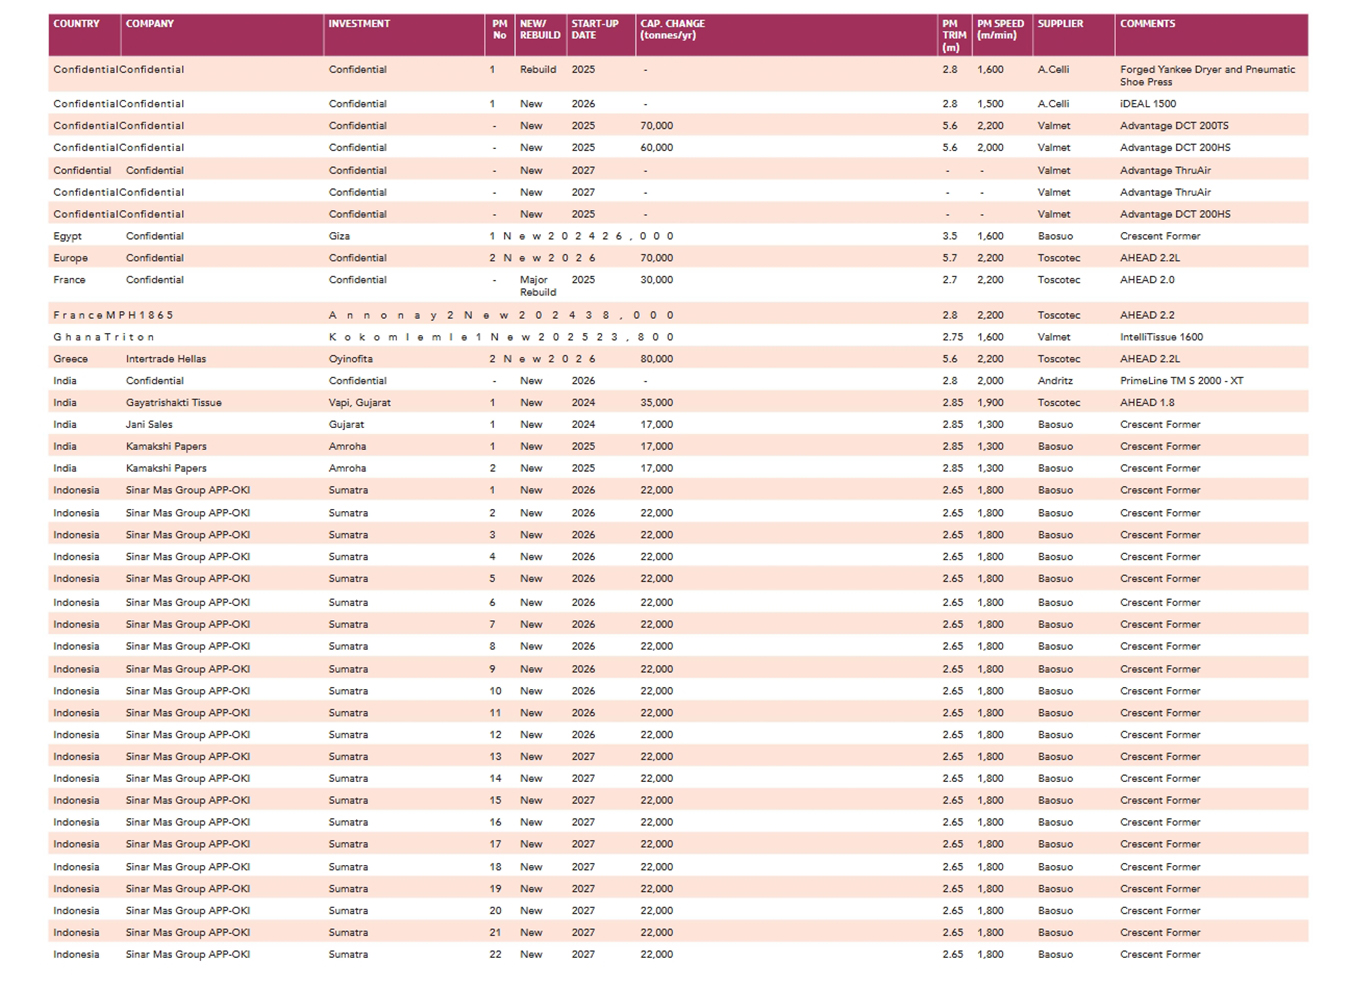This screenshot has width=1352, height=981.
Task: Select the 'Major Rebuild' cell
Action: (538, 286)
